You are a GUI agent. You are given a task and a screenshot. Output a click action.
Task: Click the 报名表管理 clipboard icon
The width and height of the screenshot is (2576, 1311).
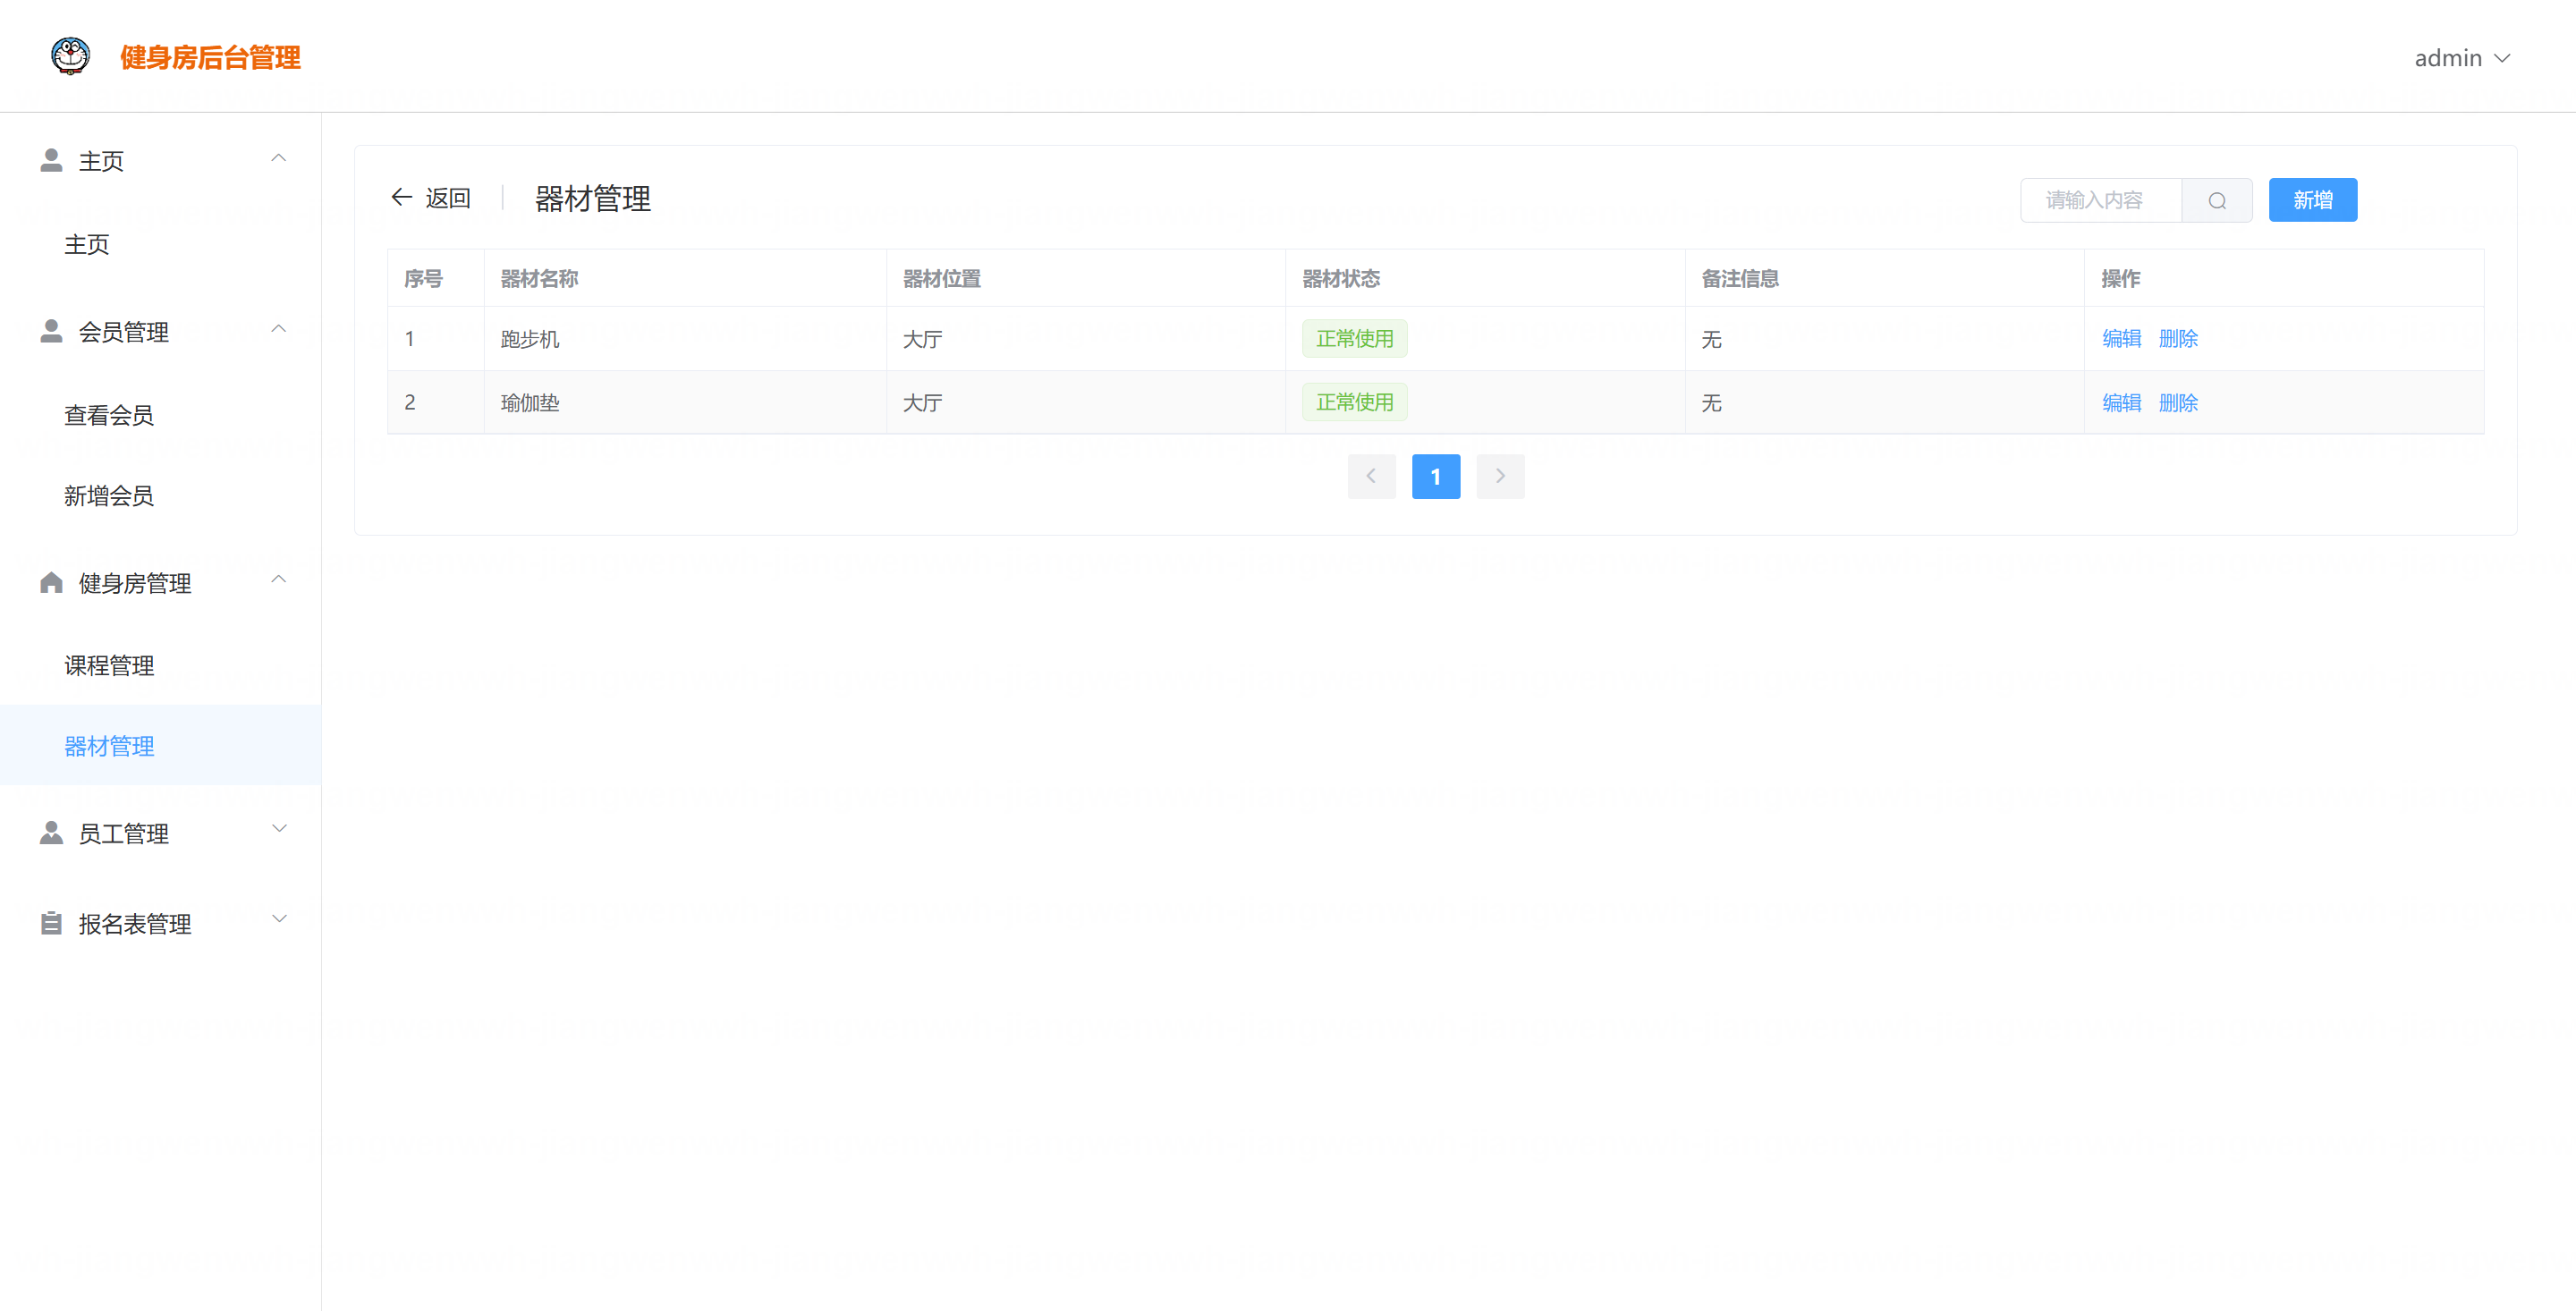(x=51, y=923)
